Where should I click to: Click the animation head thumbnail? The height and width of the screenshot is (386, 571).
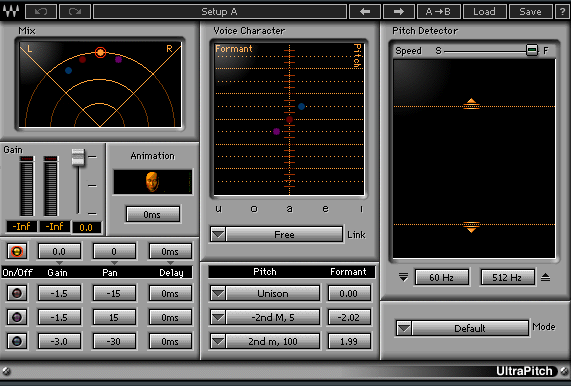(152, 182)
